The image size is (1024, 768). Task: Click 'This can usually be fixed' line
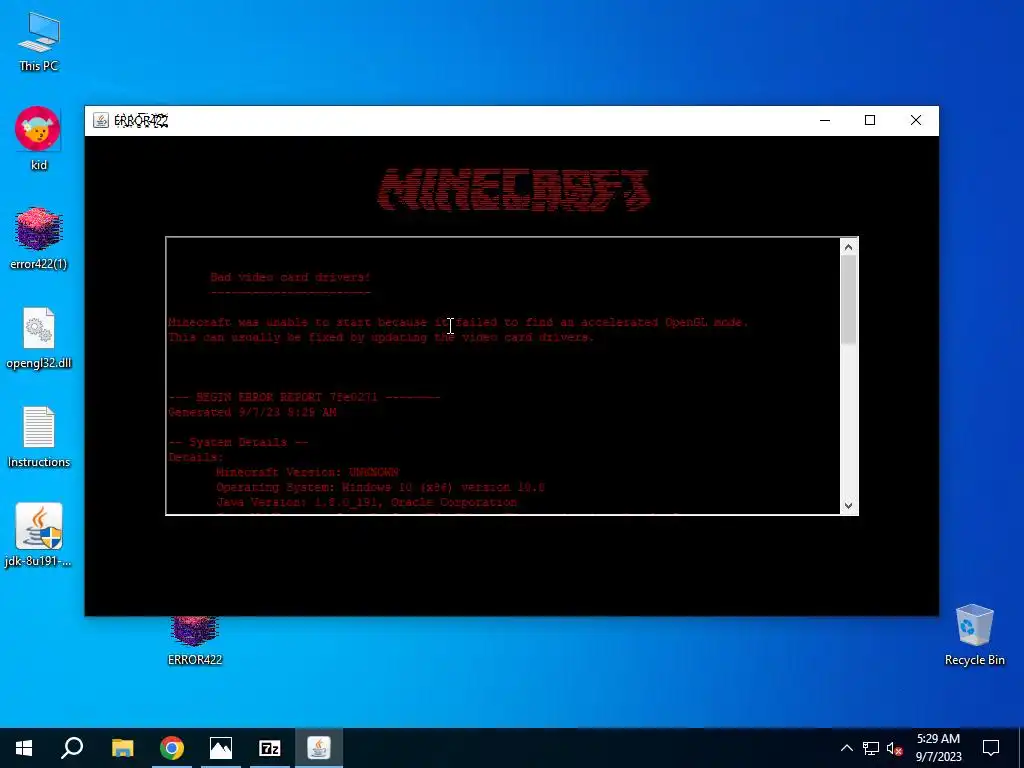click(x=381, y=338)
